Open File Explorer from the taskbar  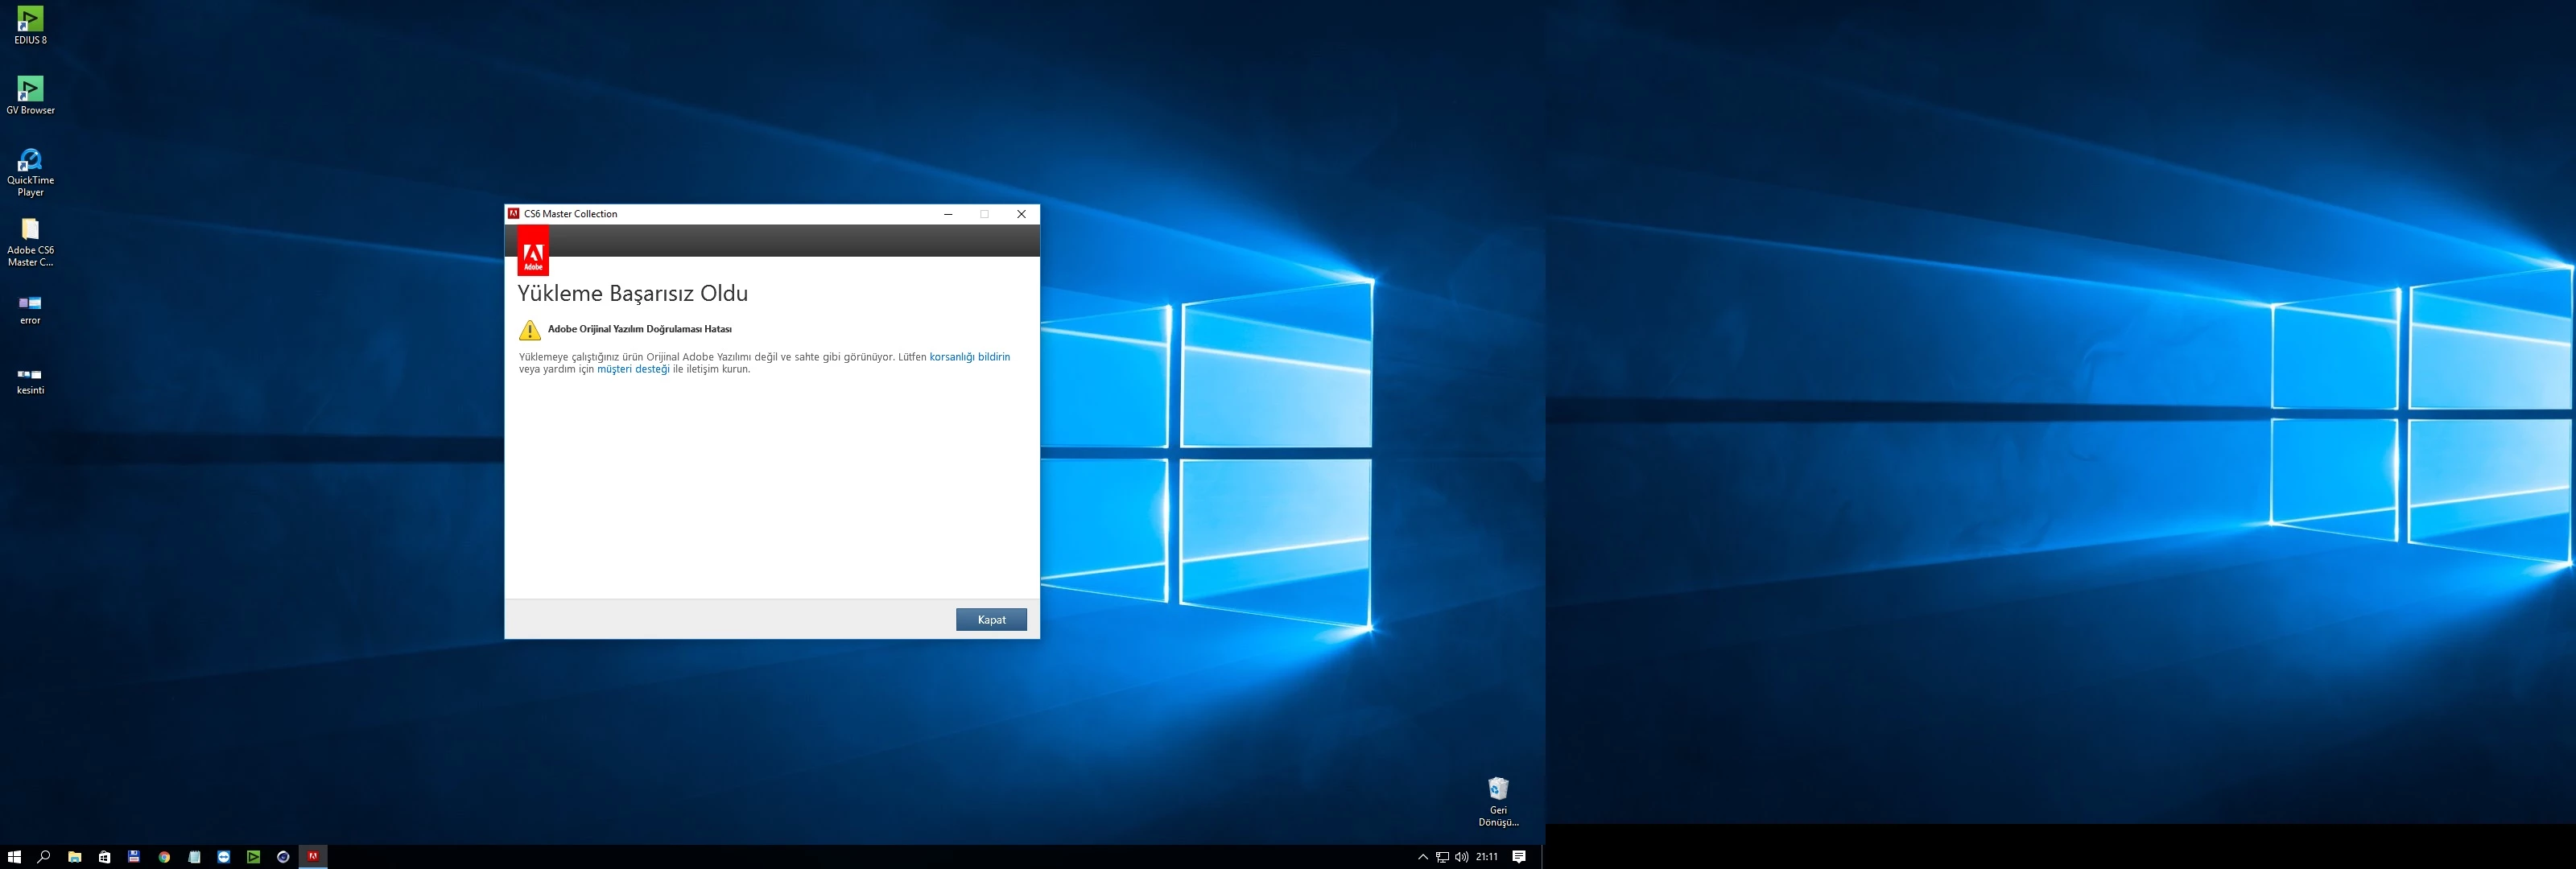coord(74,857)
